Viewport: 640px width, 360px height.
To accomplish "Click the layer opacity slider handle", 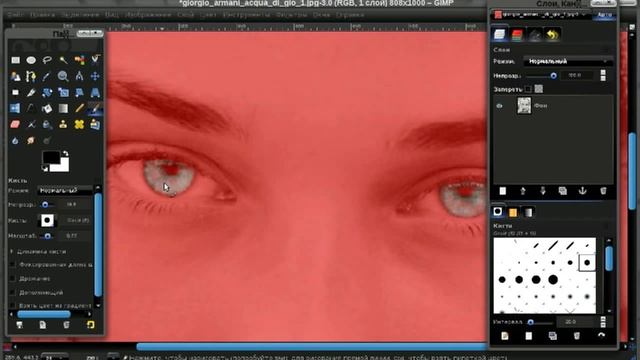I will click(553, 76).
